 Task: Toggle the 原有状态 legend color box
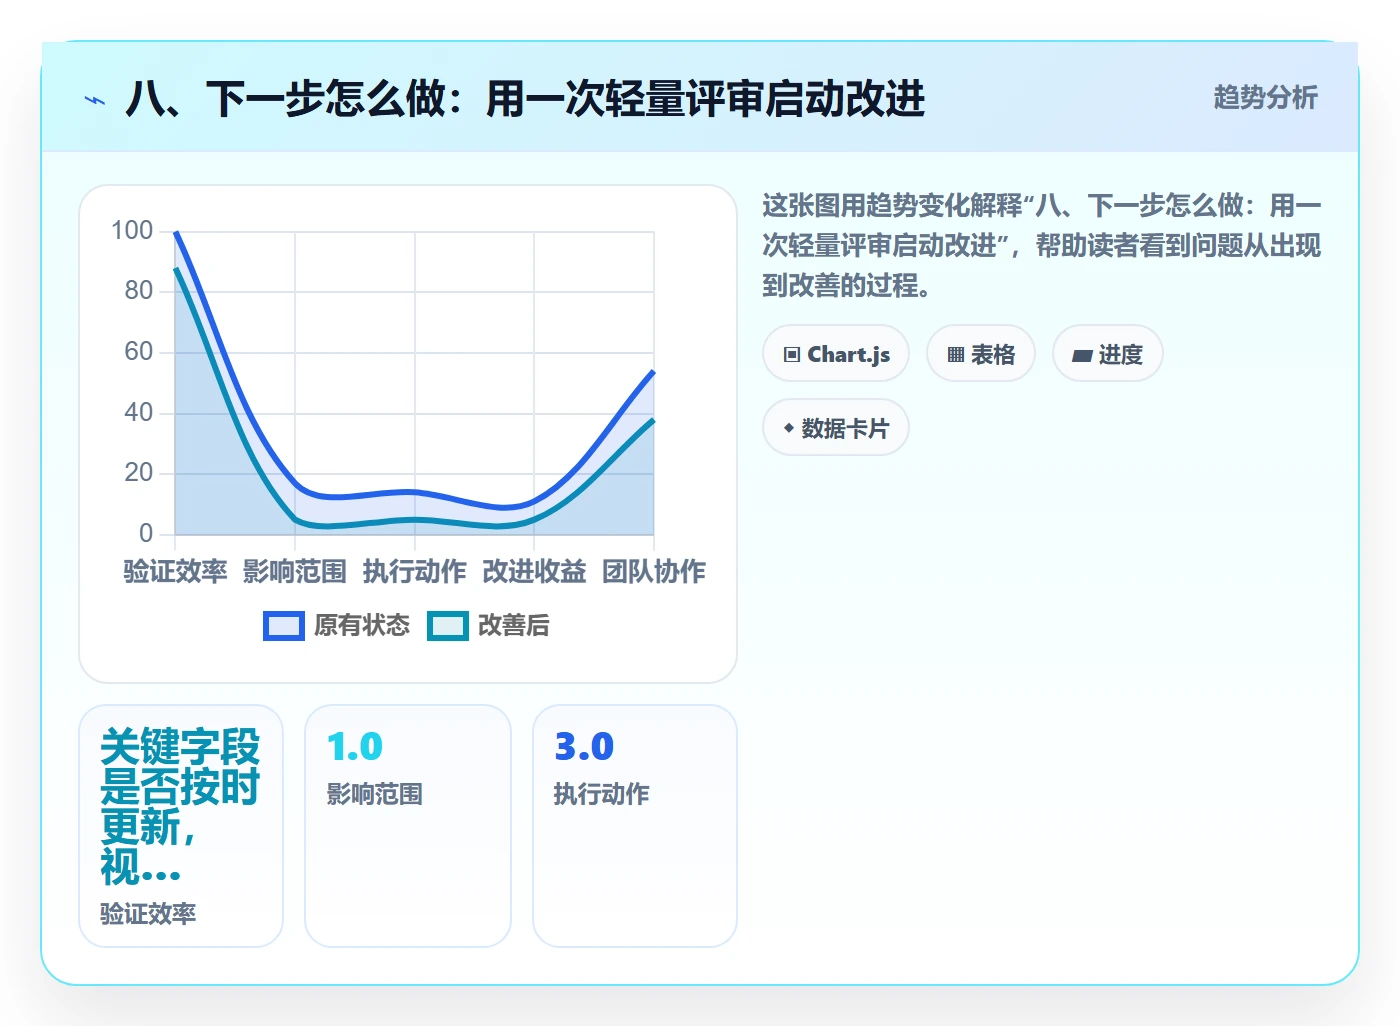284,626
